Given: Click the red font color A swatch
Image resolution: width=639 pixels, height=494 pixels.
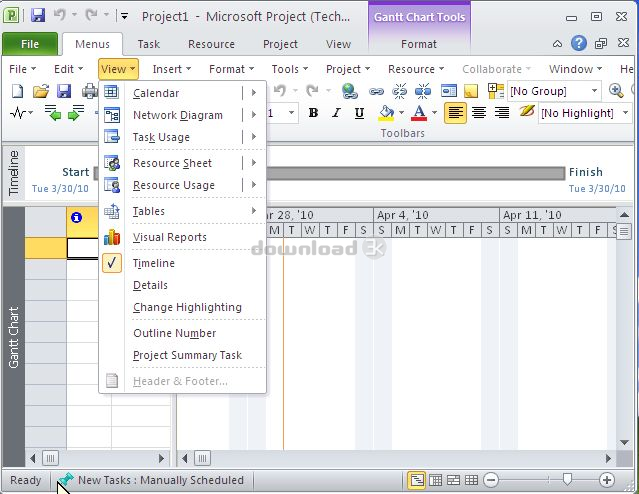Looking at the screenshot, I should 419,113.
